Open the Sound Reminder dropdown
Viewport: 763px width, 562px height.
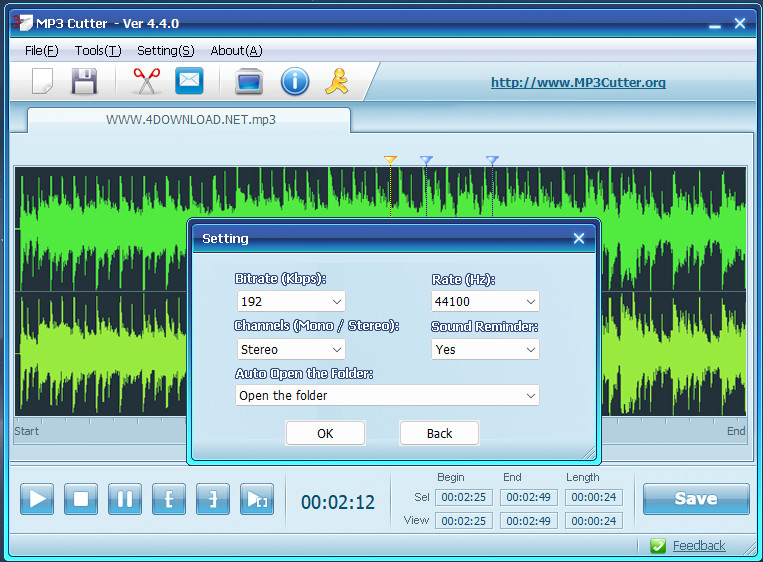coord(485,349)
